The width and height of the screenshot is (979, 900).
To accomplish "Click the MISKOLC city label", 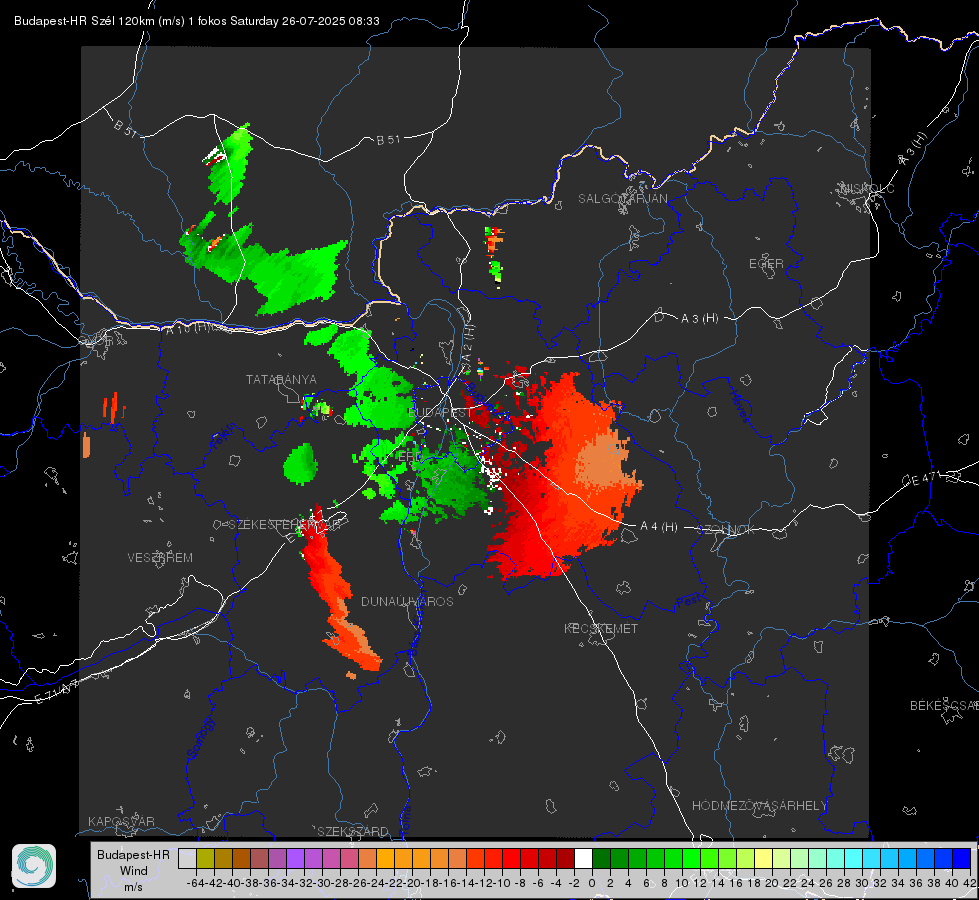I will [x=867, y=188].
